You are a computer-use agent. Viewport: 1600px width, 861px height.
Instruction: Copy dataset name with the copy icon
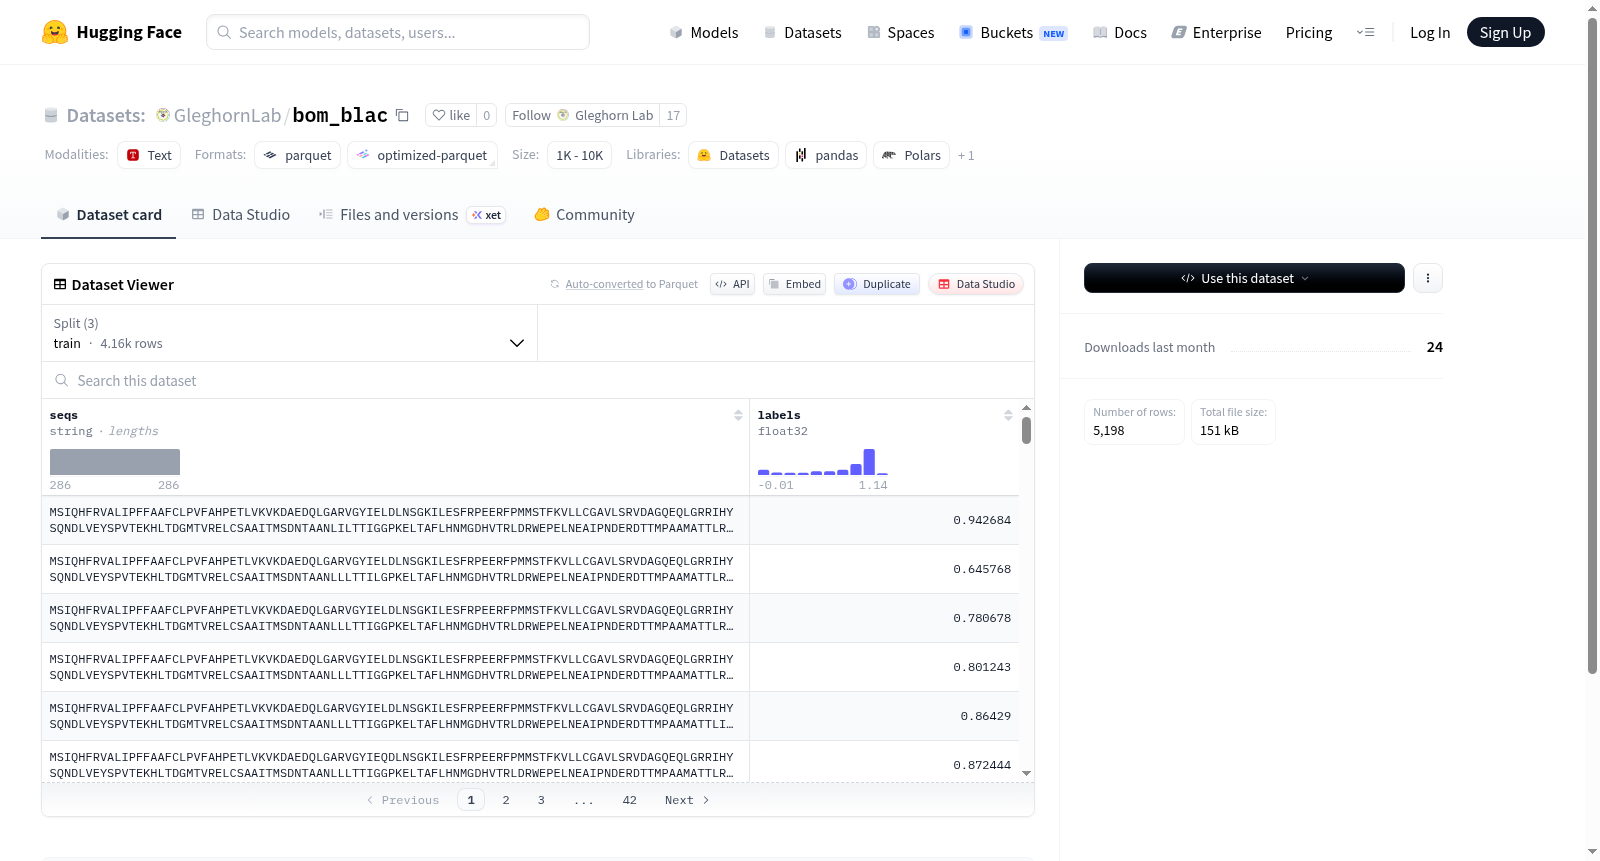(x=402, y=115)
